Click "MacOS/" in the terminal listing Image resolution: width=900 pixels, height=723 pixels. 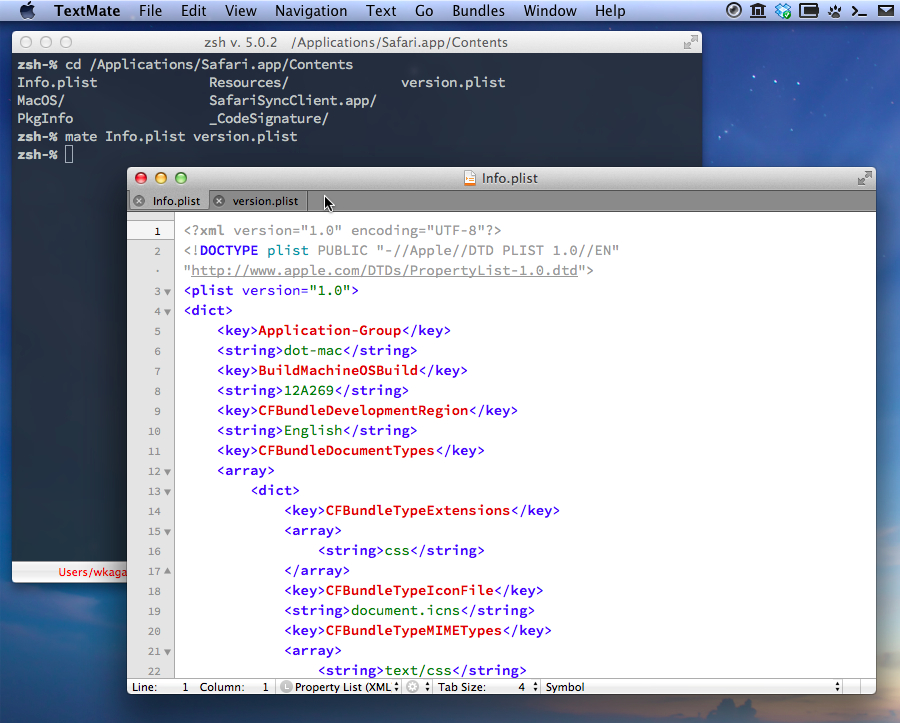click(x=41, y=100)
